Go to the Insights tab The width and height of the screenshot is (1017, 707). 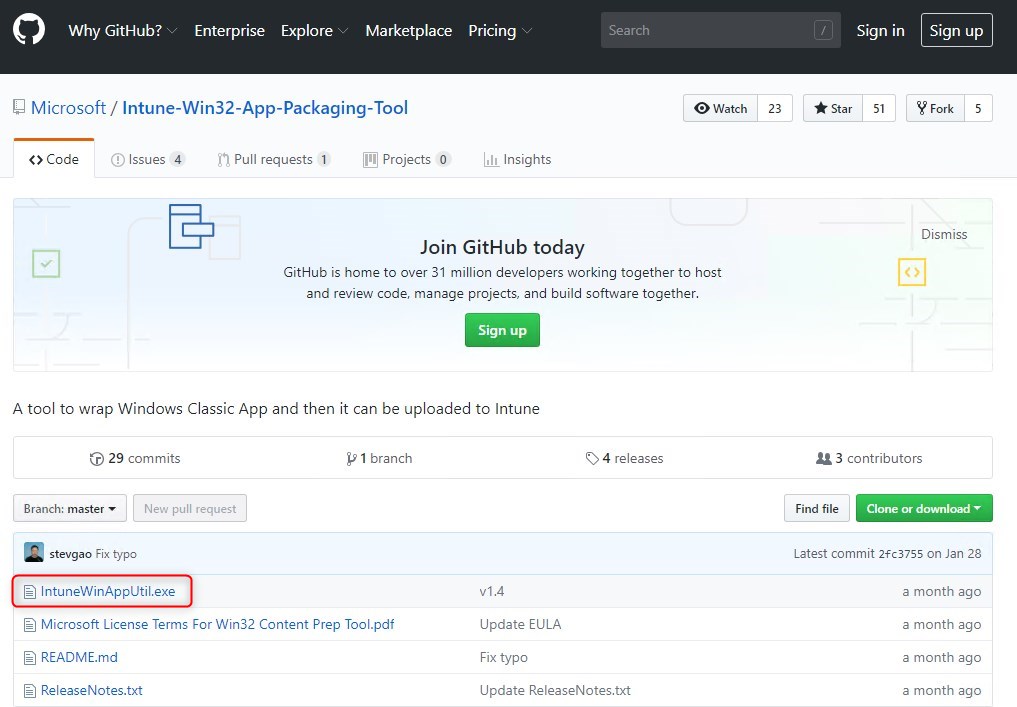click(518, 159)
